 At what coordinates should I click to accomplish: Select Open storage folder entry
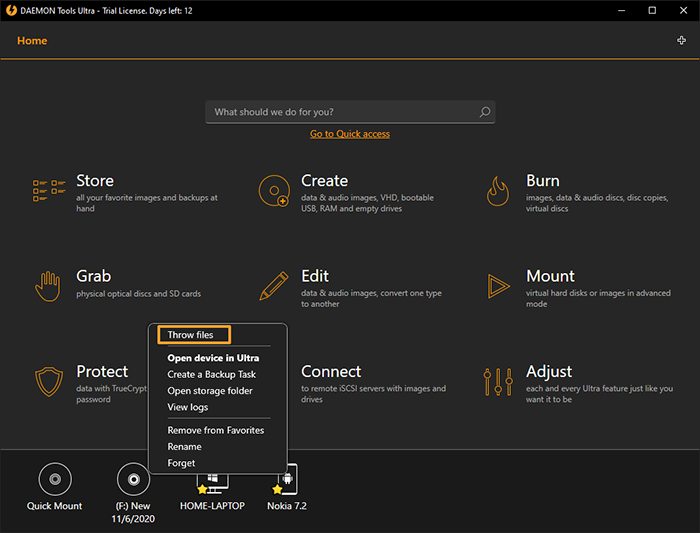pyautogui.click(x=210, y=391)
